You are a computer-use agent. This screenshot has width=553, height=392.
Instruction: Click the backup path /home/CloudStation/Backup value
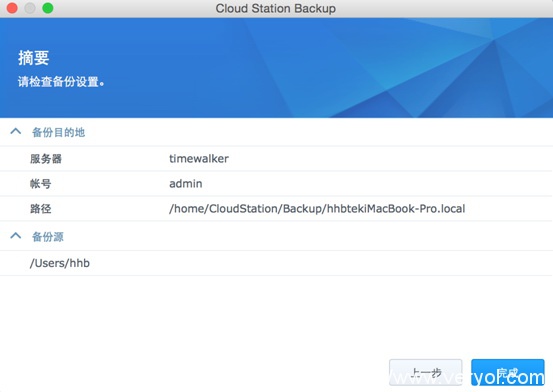317,209
